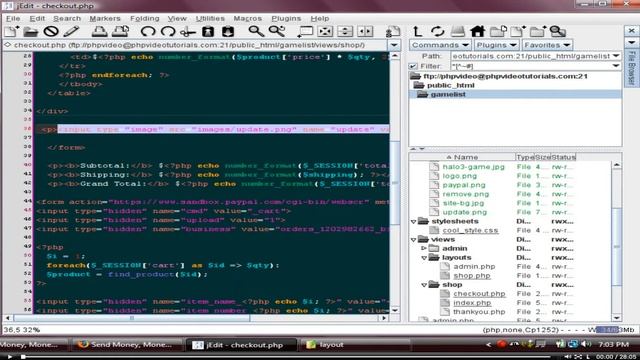Open the File menu
640x360 pixels.
click(13, 18)
